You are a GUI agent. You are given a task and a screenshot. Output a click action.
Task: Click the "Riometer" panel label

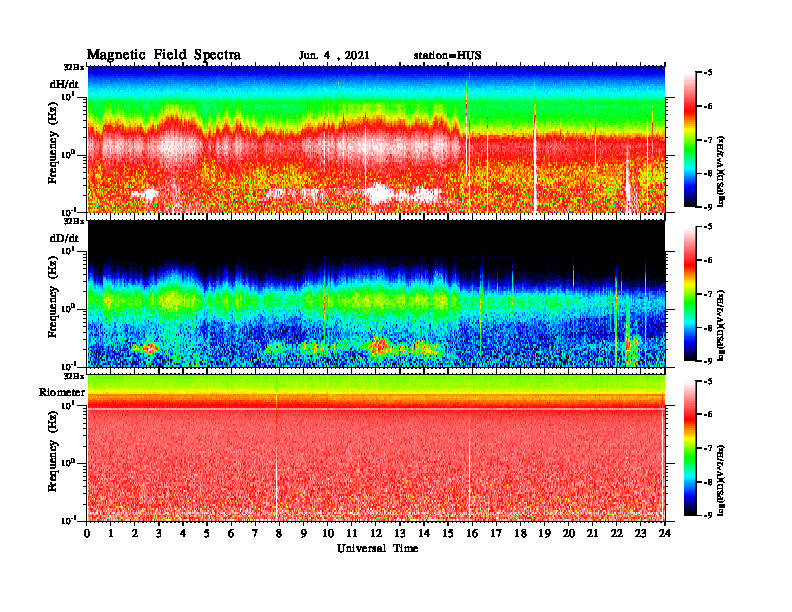click(62, 392)
